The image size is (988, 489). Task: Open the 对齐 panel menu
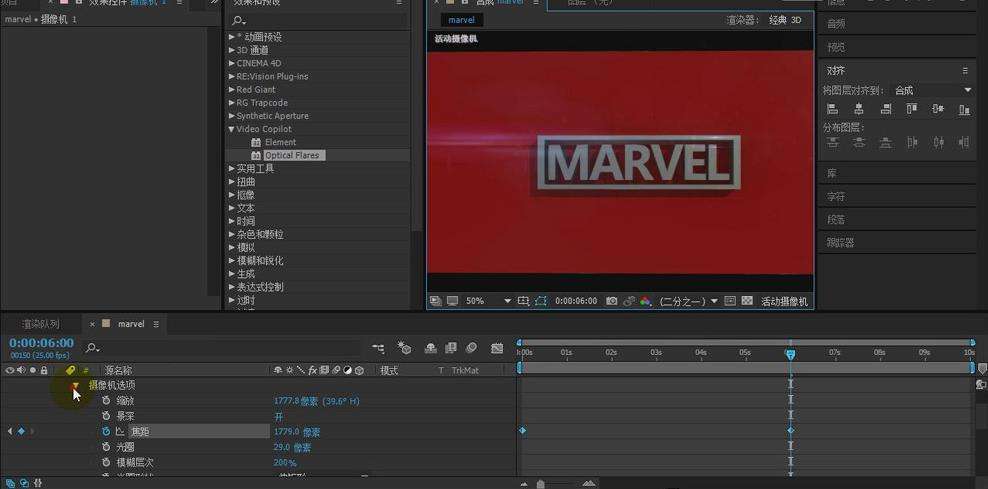[965, 71]
